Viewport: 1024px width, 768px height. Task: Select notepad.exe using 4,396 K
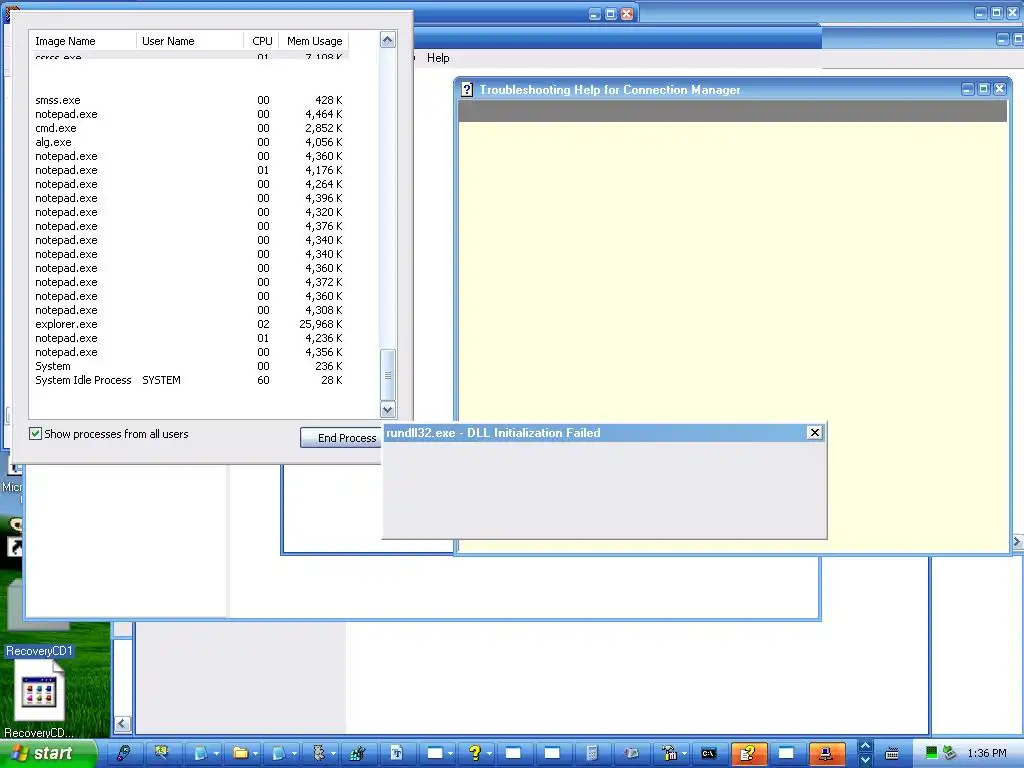point(189,198)
